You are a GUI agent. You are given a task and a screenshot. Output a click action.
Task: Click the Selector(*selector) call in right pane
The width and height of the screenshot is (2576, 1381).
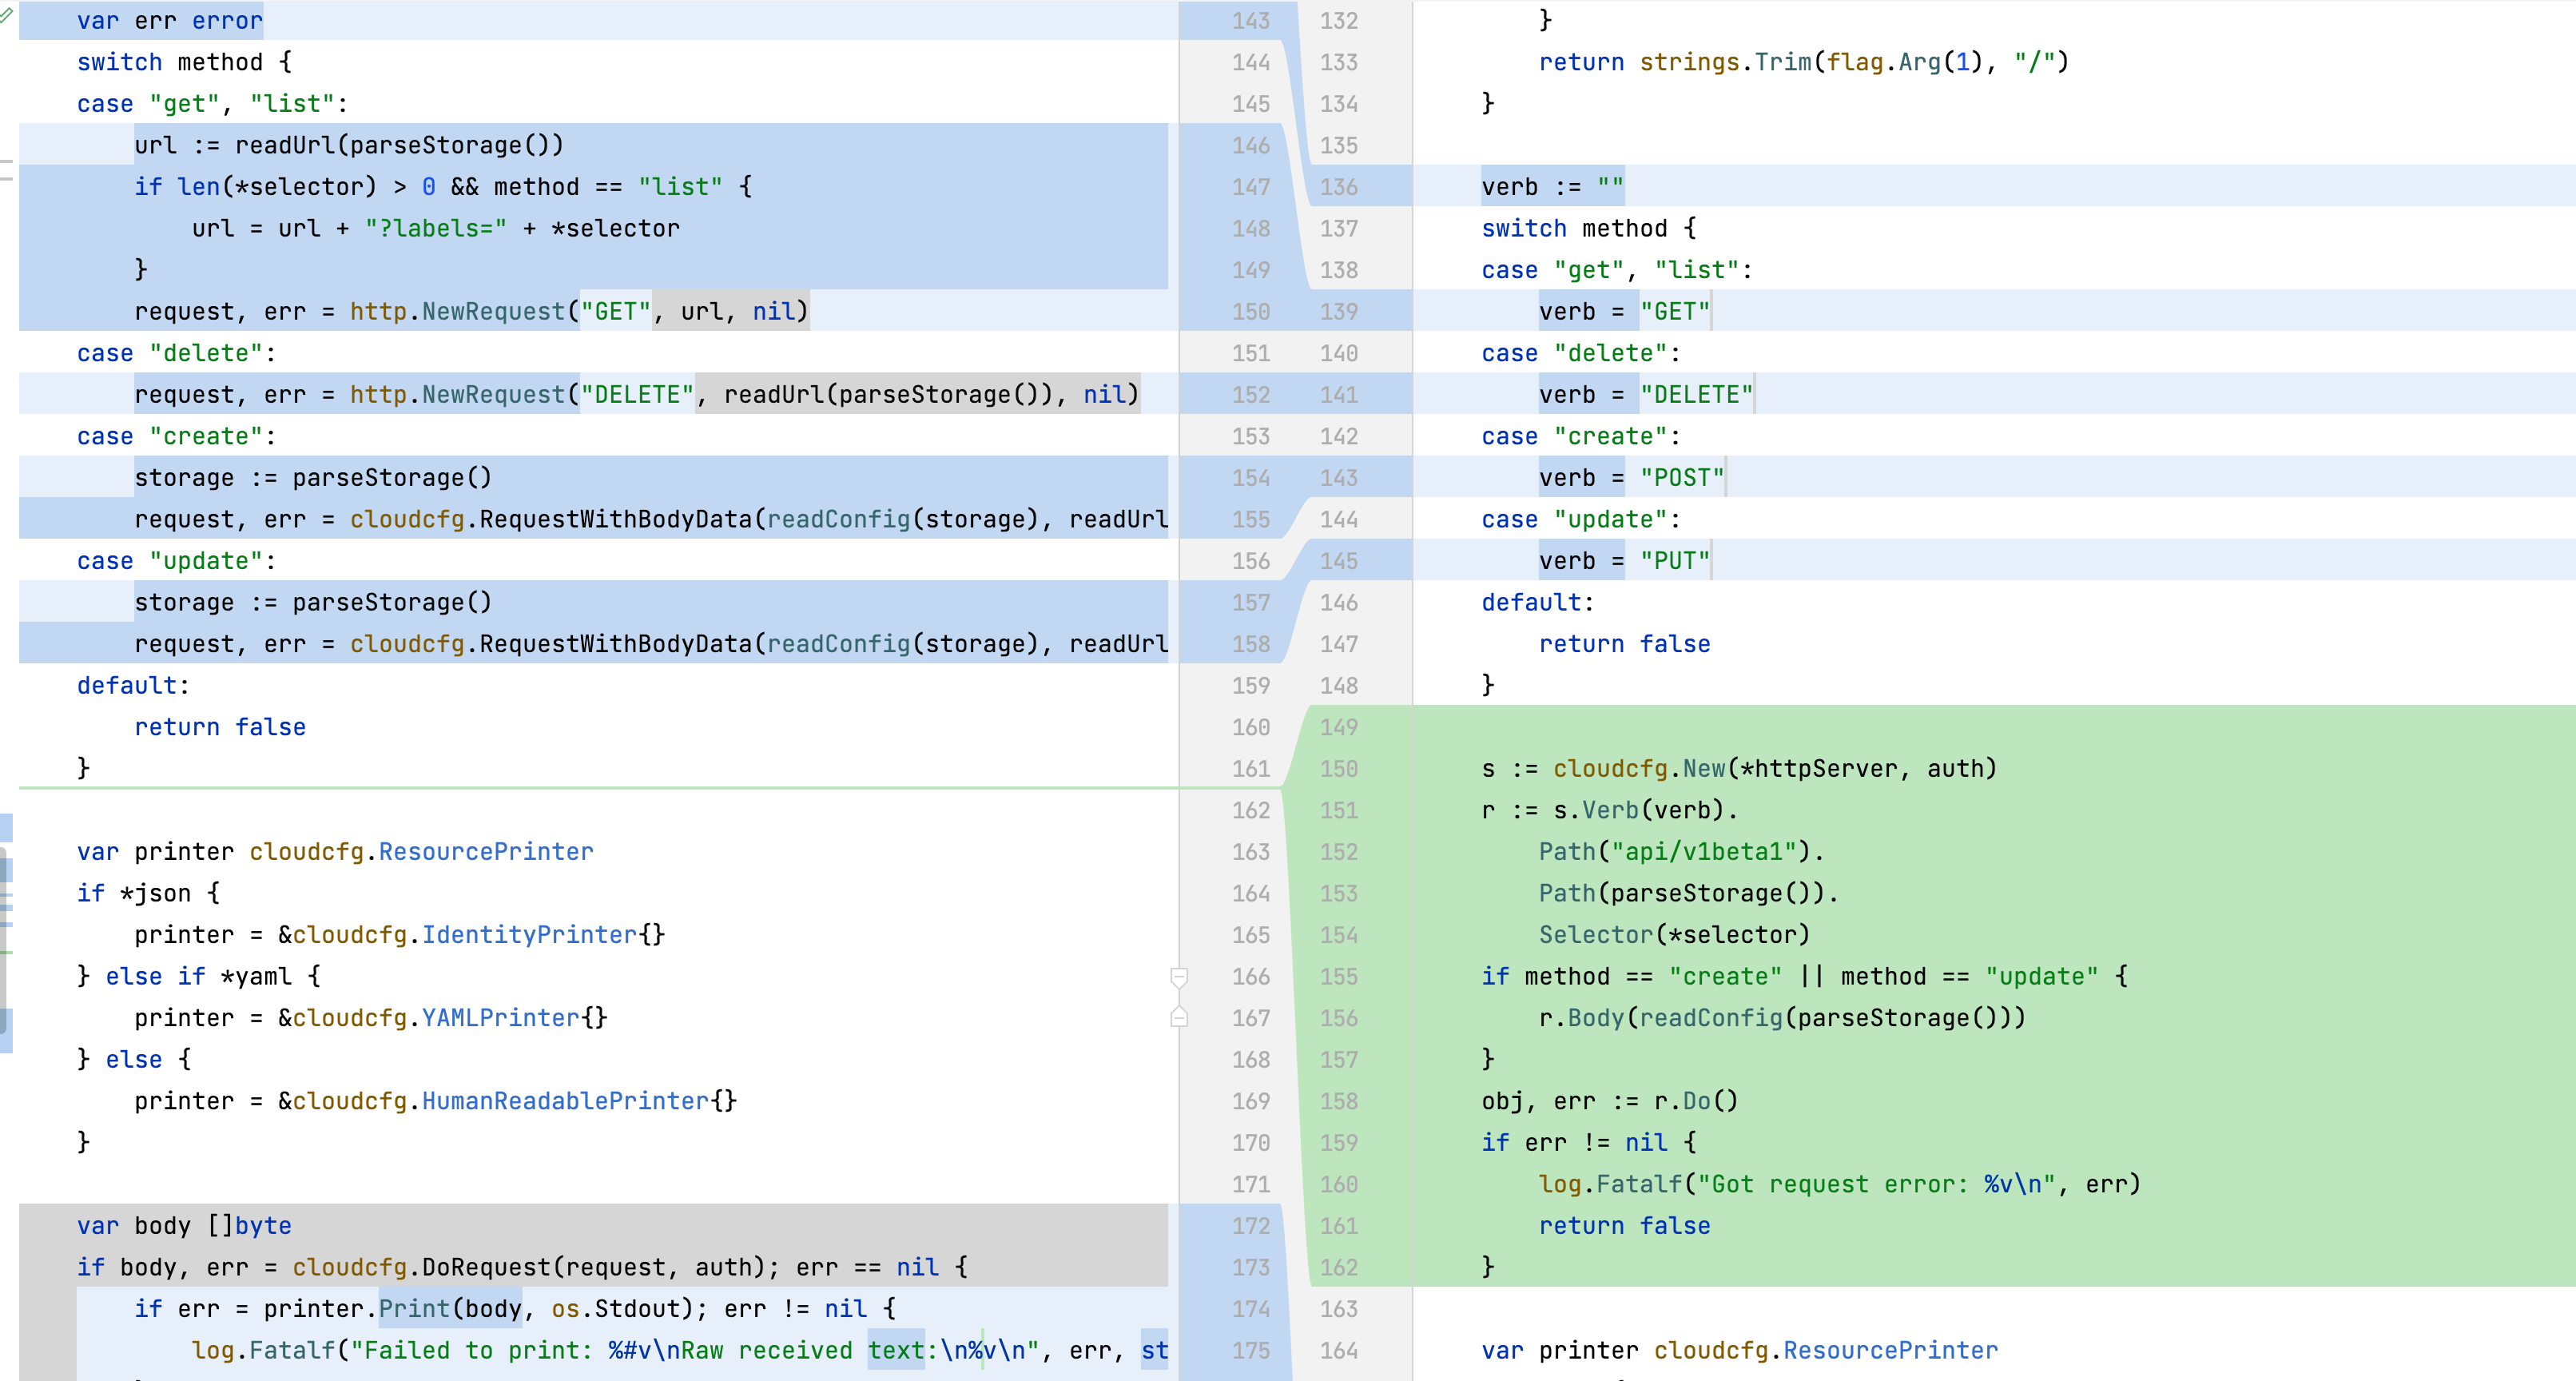pyautogui.click(x=1673, y=935)
